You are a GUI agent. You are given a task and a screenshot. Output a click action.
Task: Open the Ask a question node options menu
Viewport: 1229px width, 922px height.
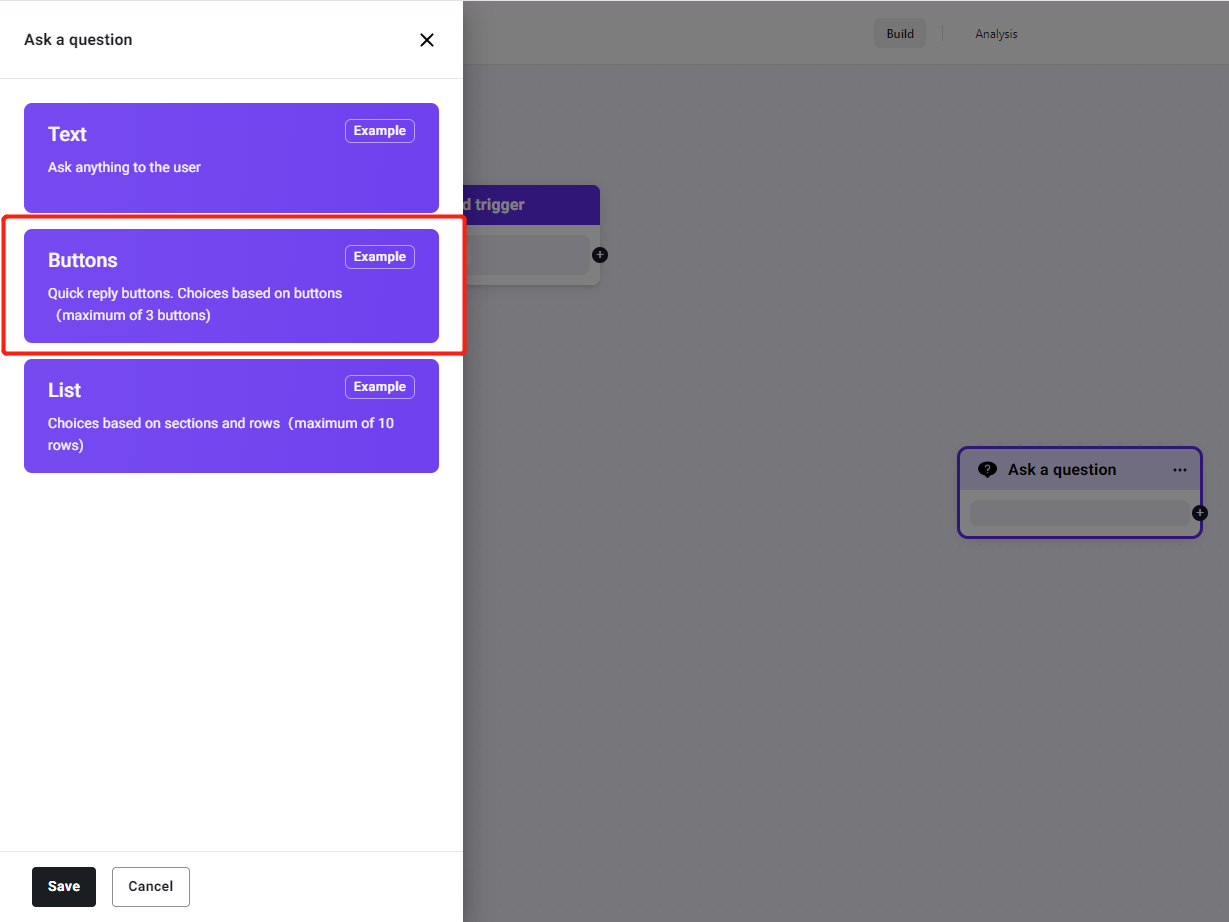tap(1180, 470)
